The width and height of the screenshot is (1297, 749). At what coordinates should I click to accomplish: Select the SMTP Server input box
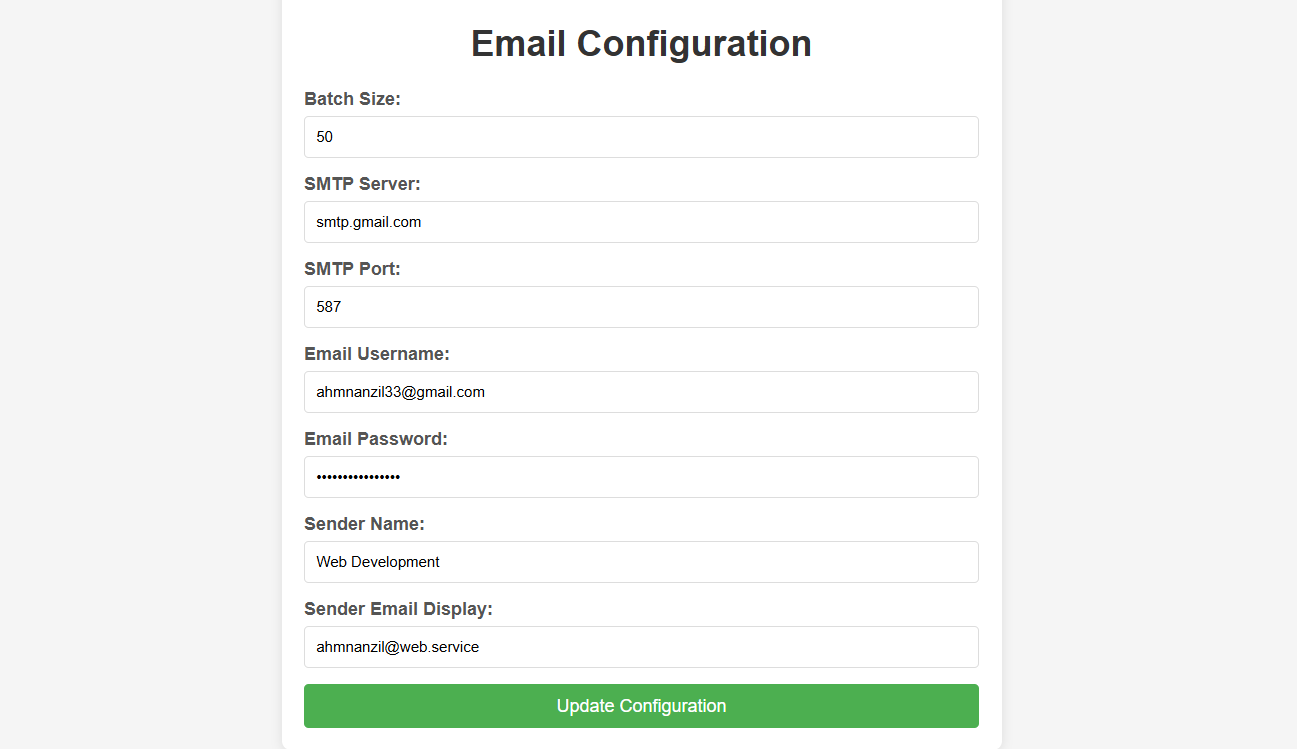pyautogui.click(x=641, y=222)
